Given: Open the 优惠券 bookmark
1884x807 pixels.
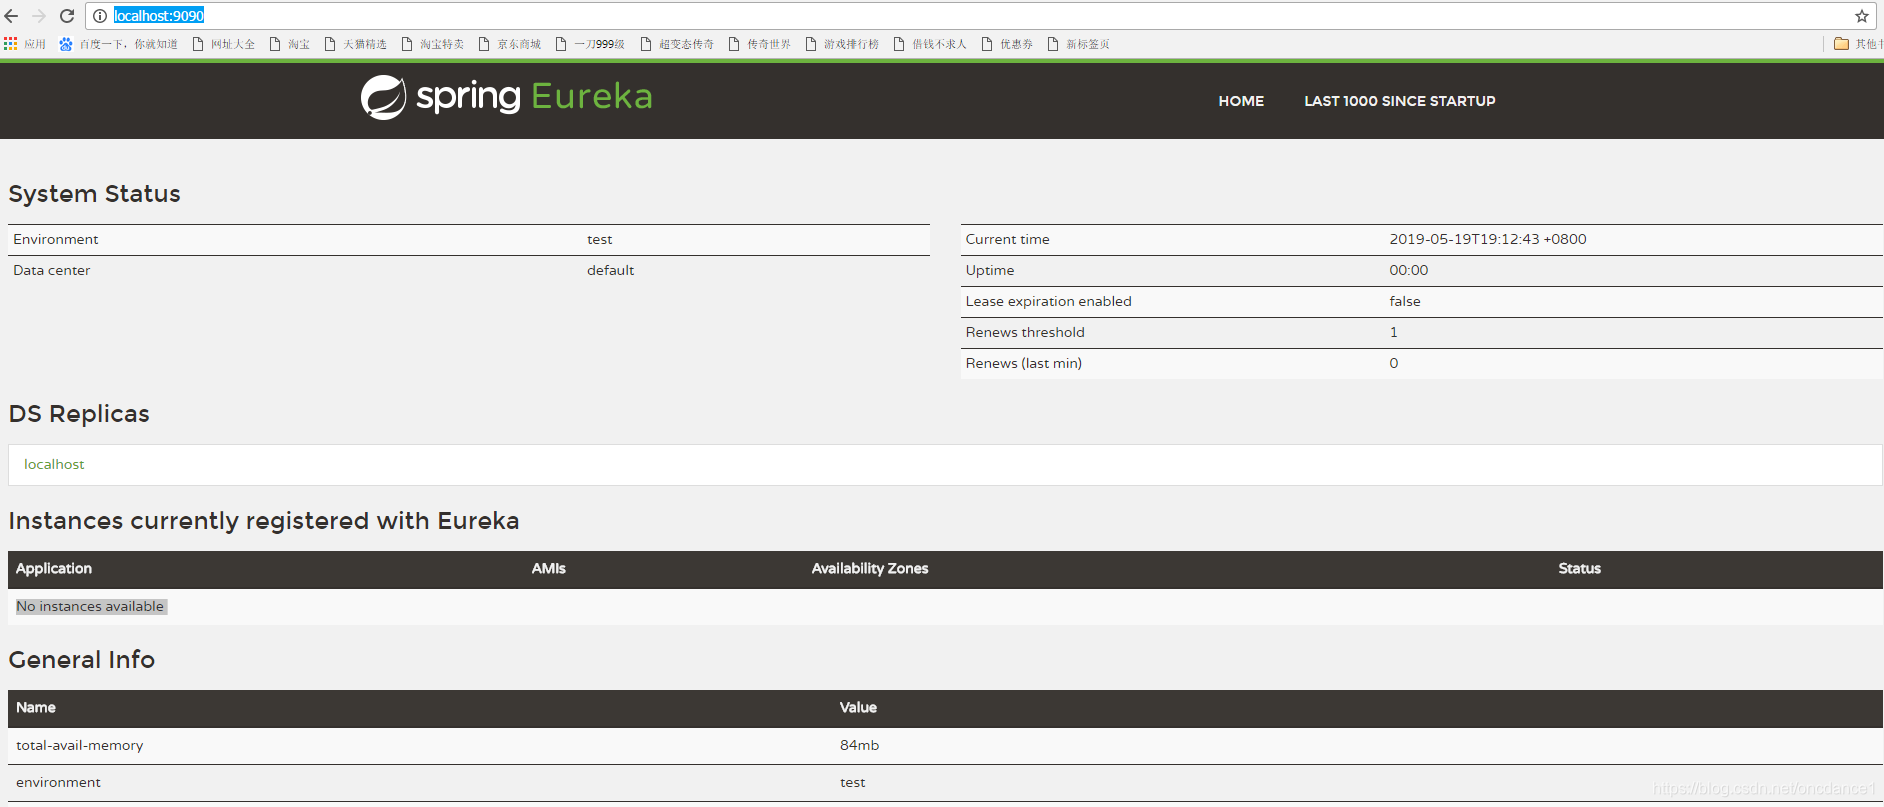Looking at the screenshot, I should point(1007,44).
